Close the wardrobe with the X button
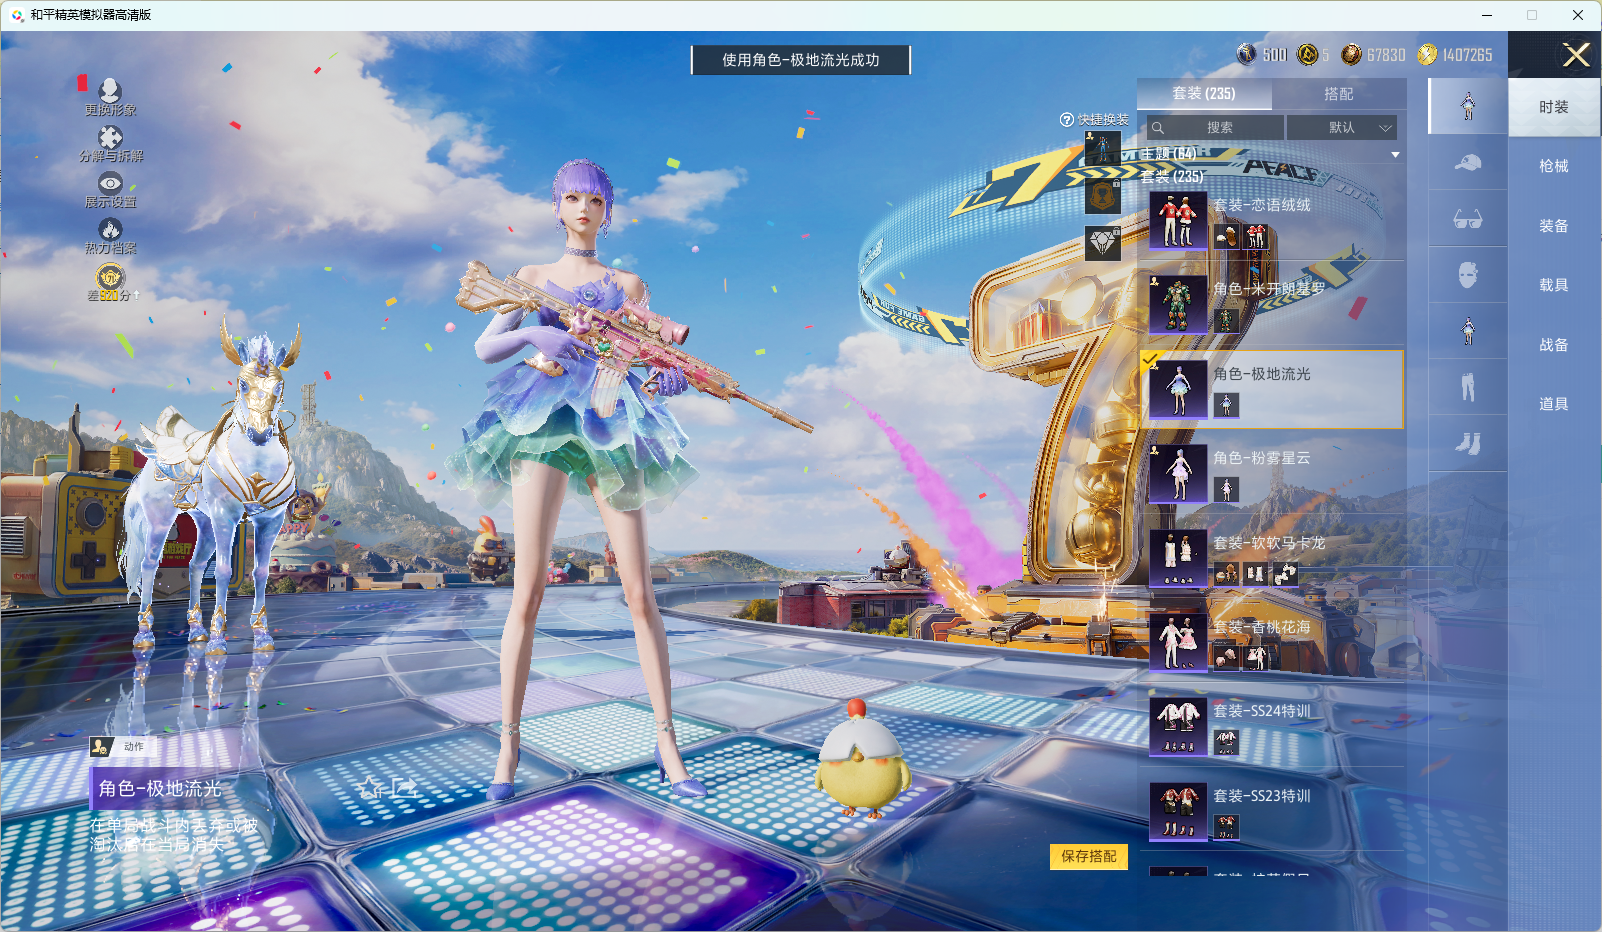 [x=1576, y=55]
